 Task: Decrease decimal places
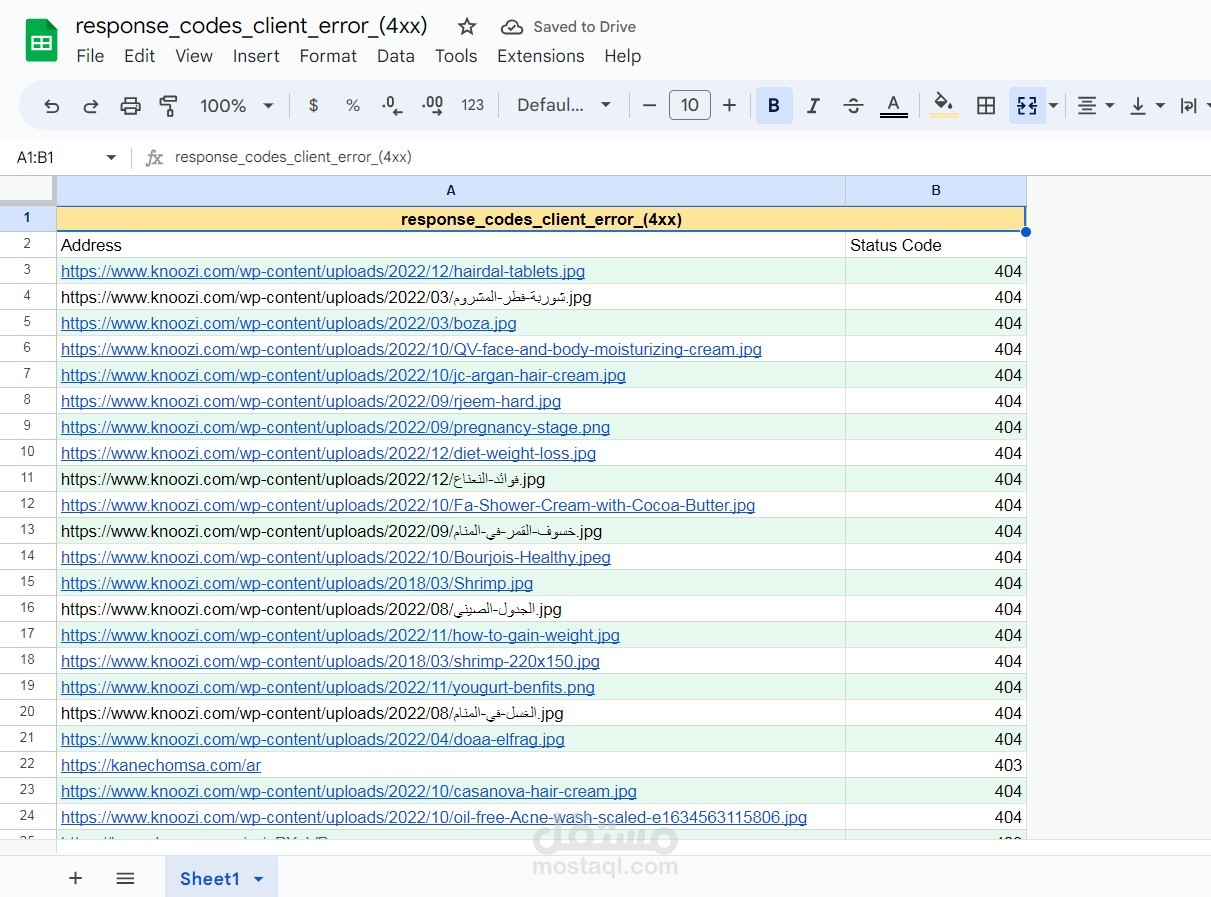pos(393,105)
